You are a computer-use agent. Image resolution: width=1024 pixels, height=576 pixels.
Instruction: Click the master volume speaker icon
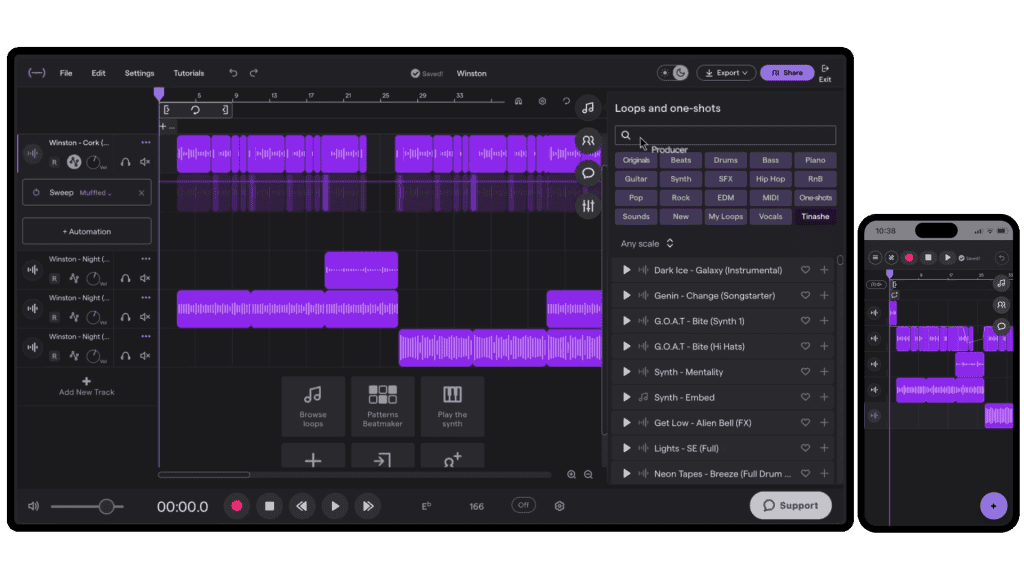click(33, 506)
